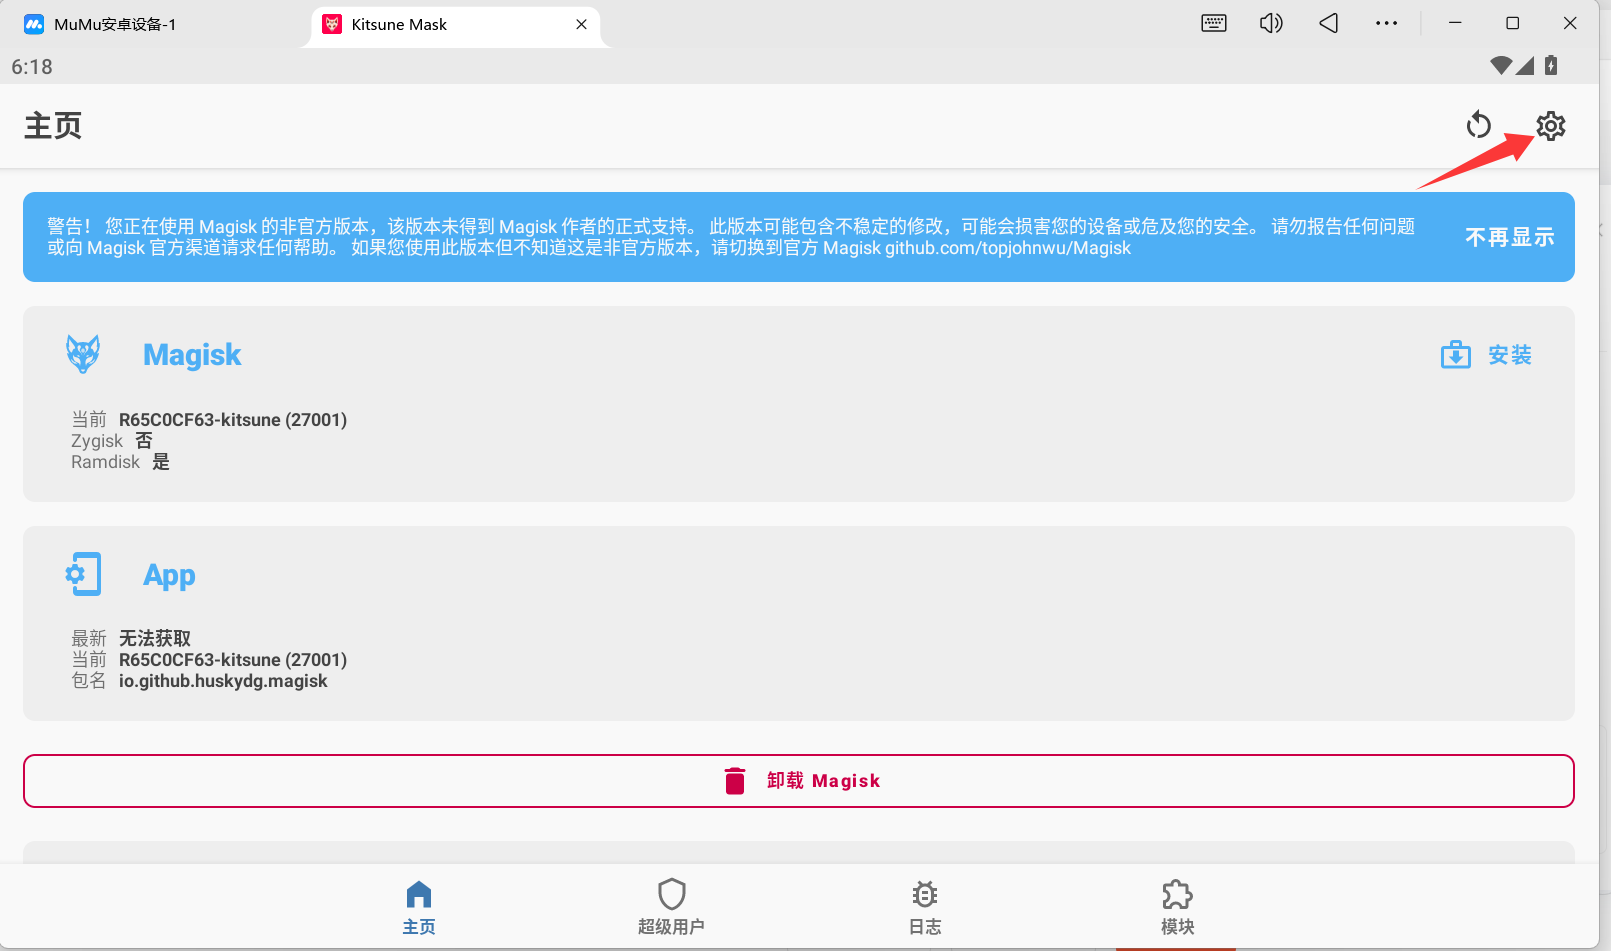Click the MuMu back triangle icon

pos(1329,23)
